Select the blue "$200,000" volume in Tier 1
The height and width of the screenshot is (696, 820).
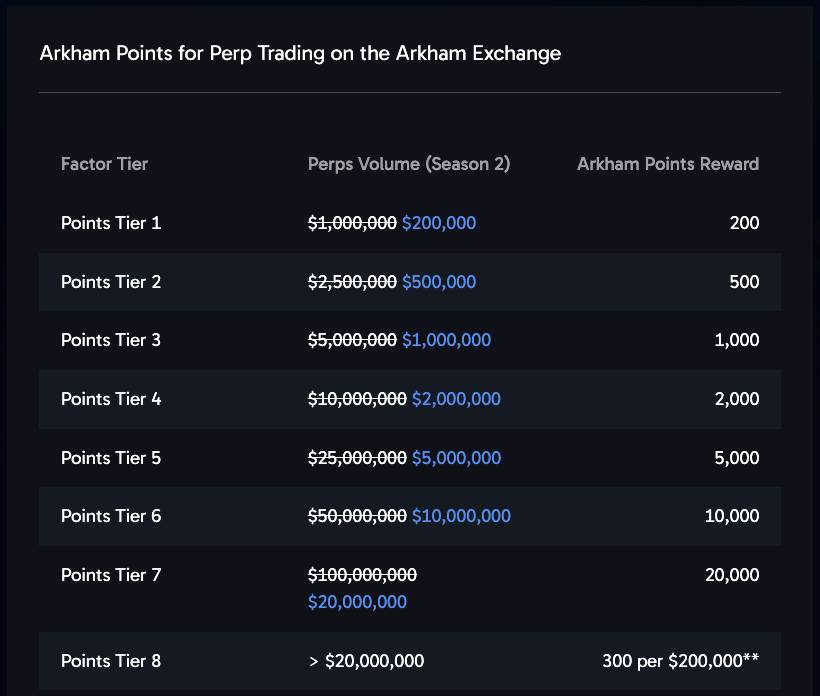point(439,223)
